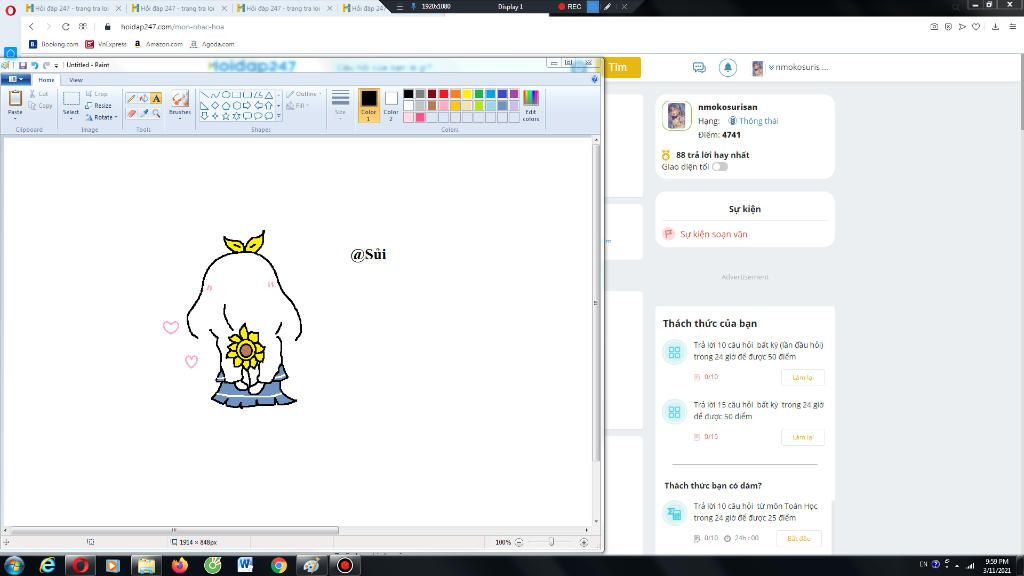The image size is (1024, 576).
Task: Select the Fill with color bucket tool
Action: (x=144, y=99)
